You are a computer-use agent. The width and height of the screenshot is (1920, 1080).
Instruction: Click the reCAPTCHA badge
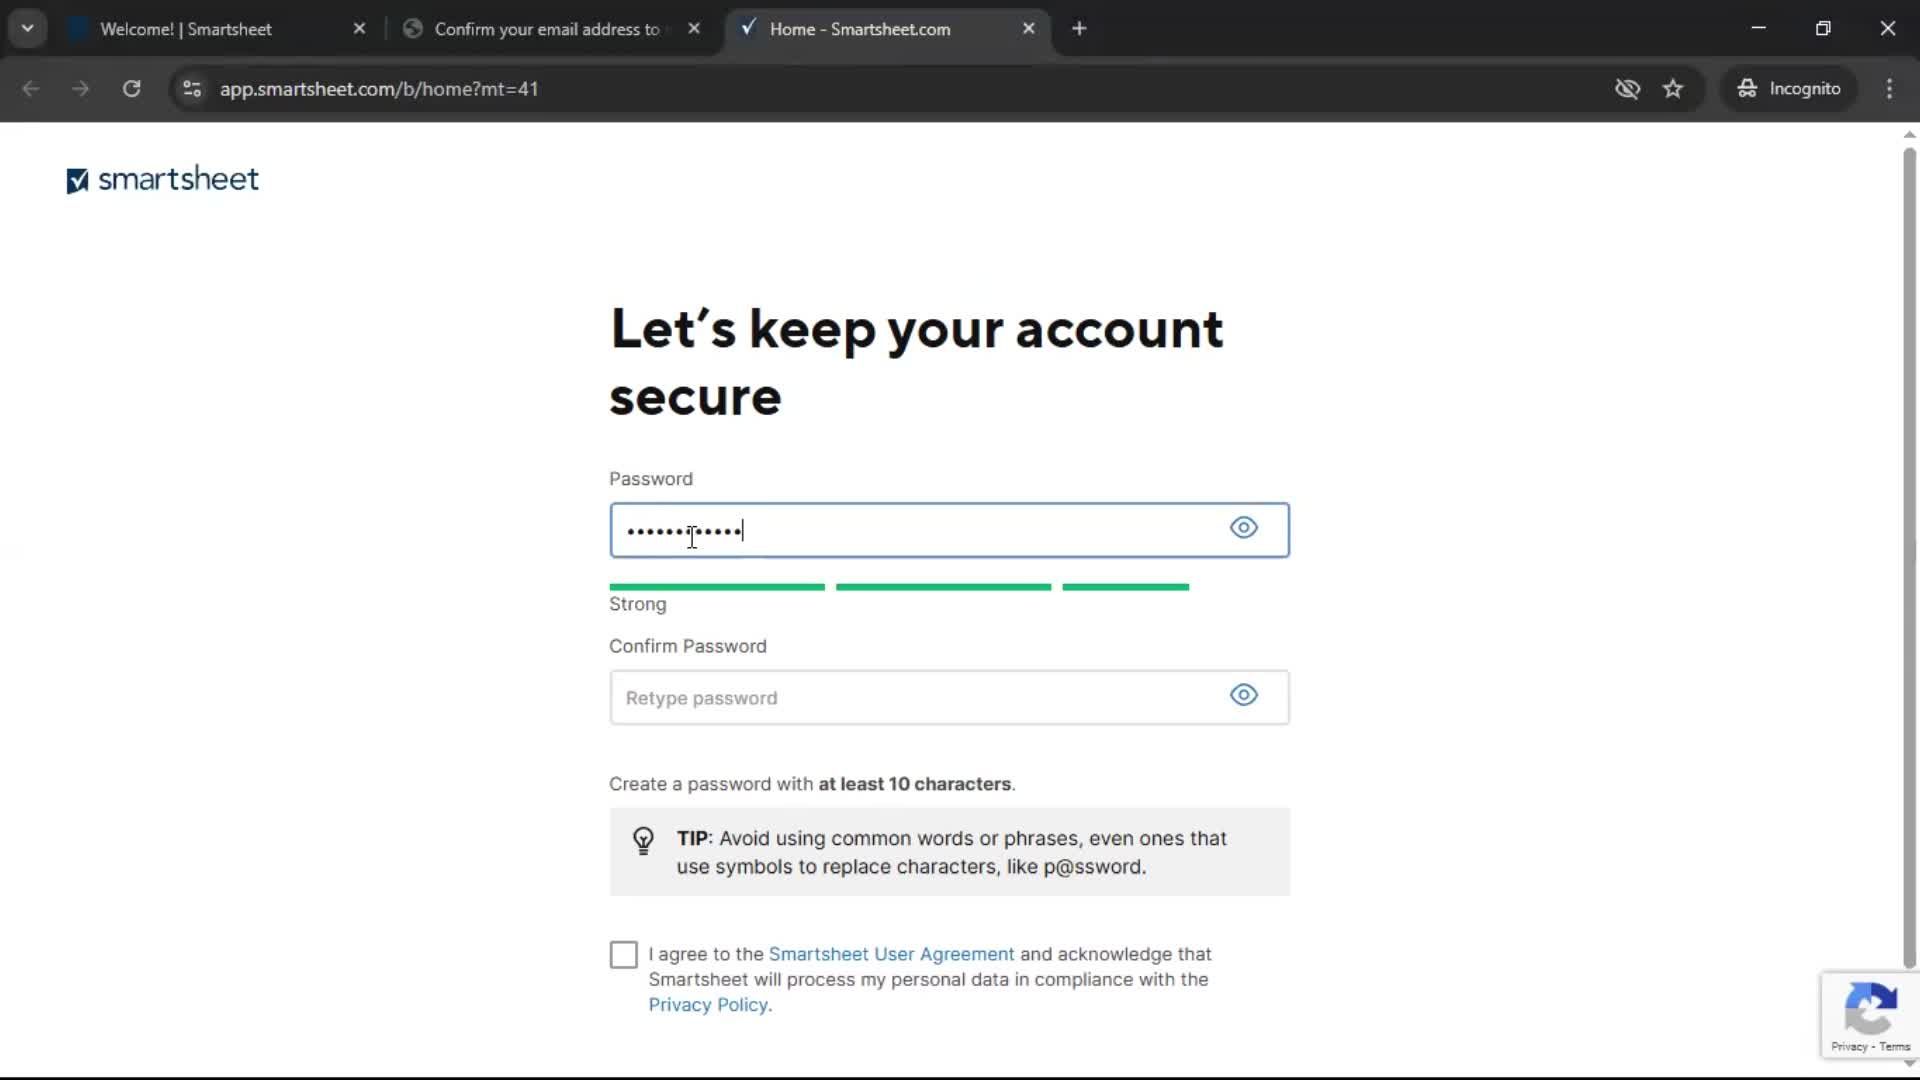[1870, 1014]
